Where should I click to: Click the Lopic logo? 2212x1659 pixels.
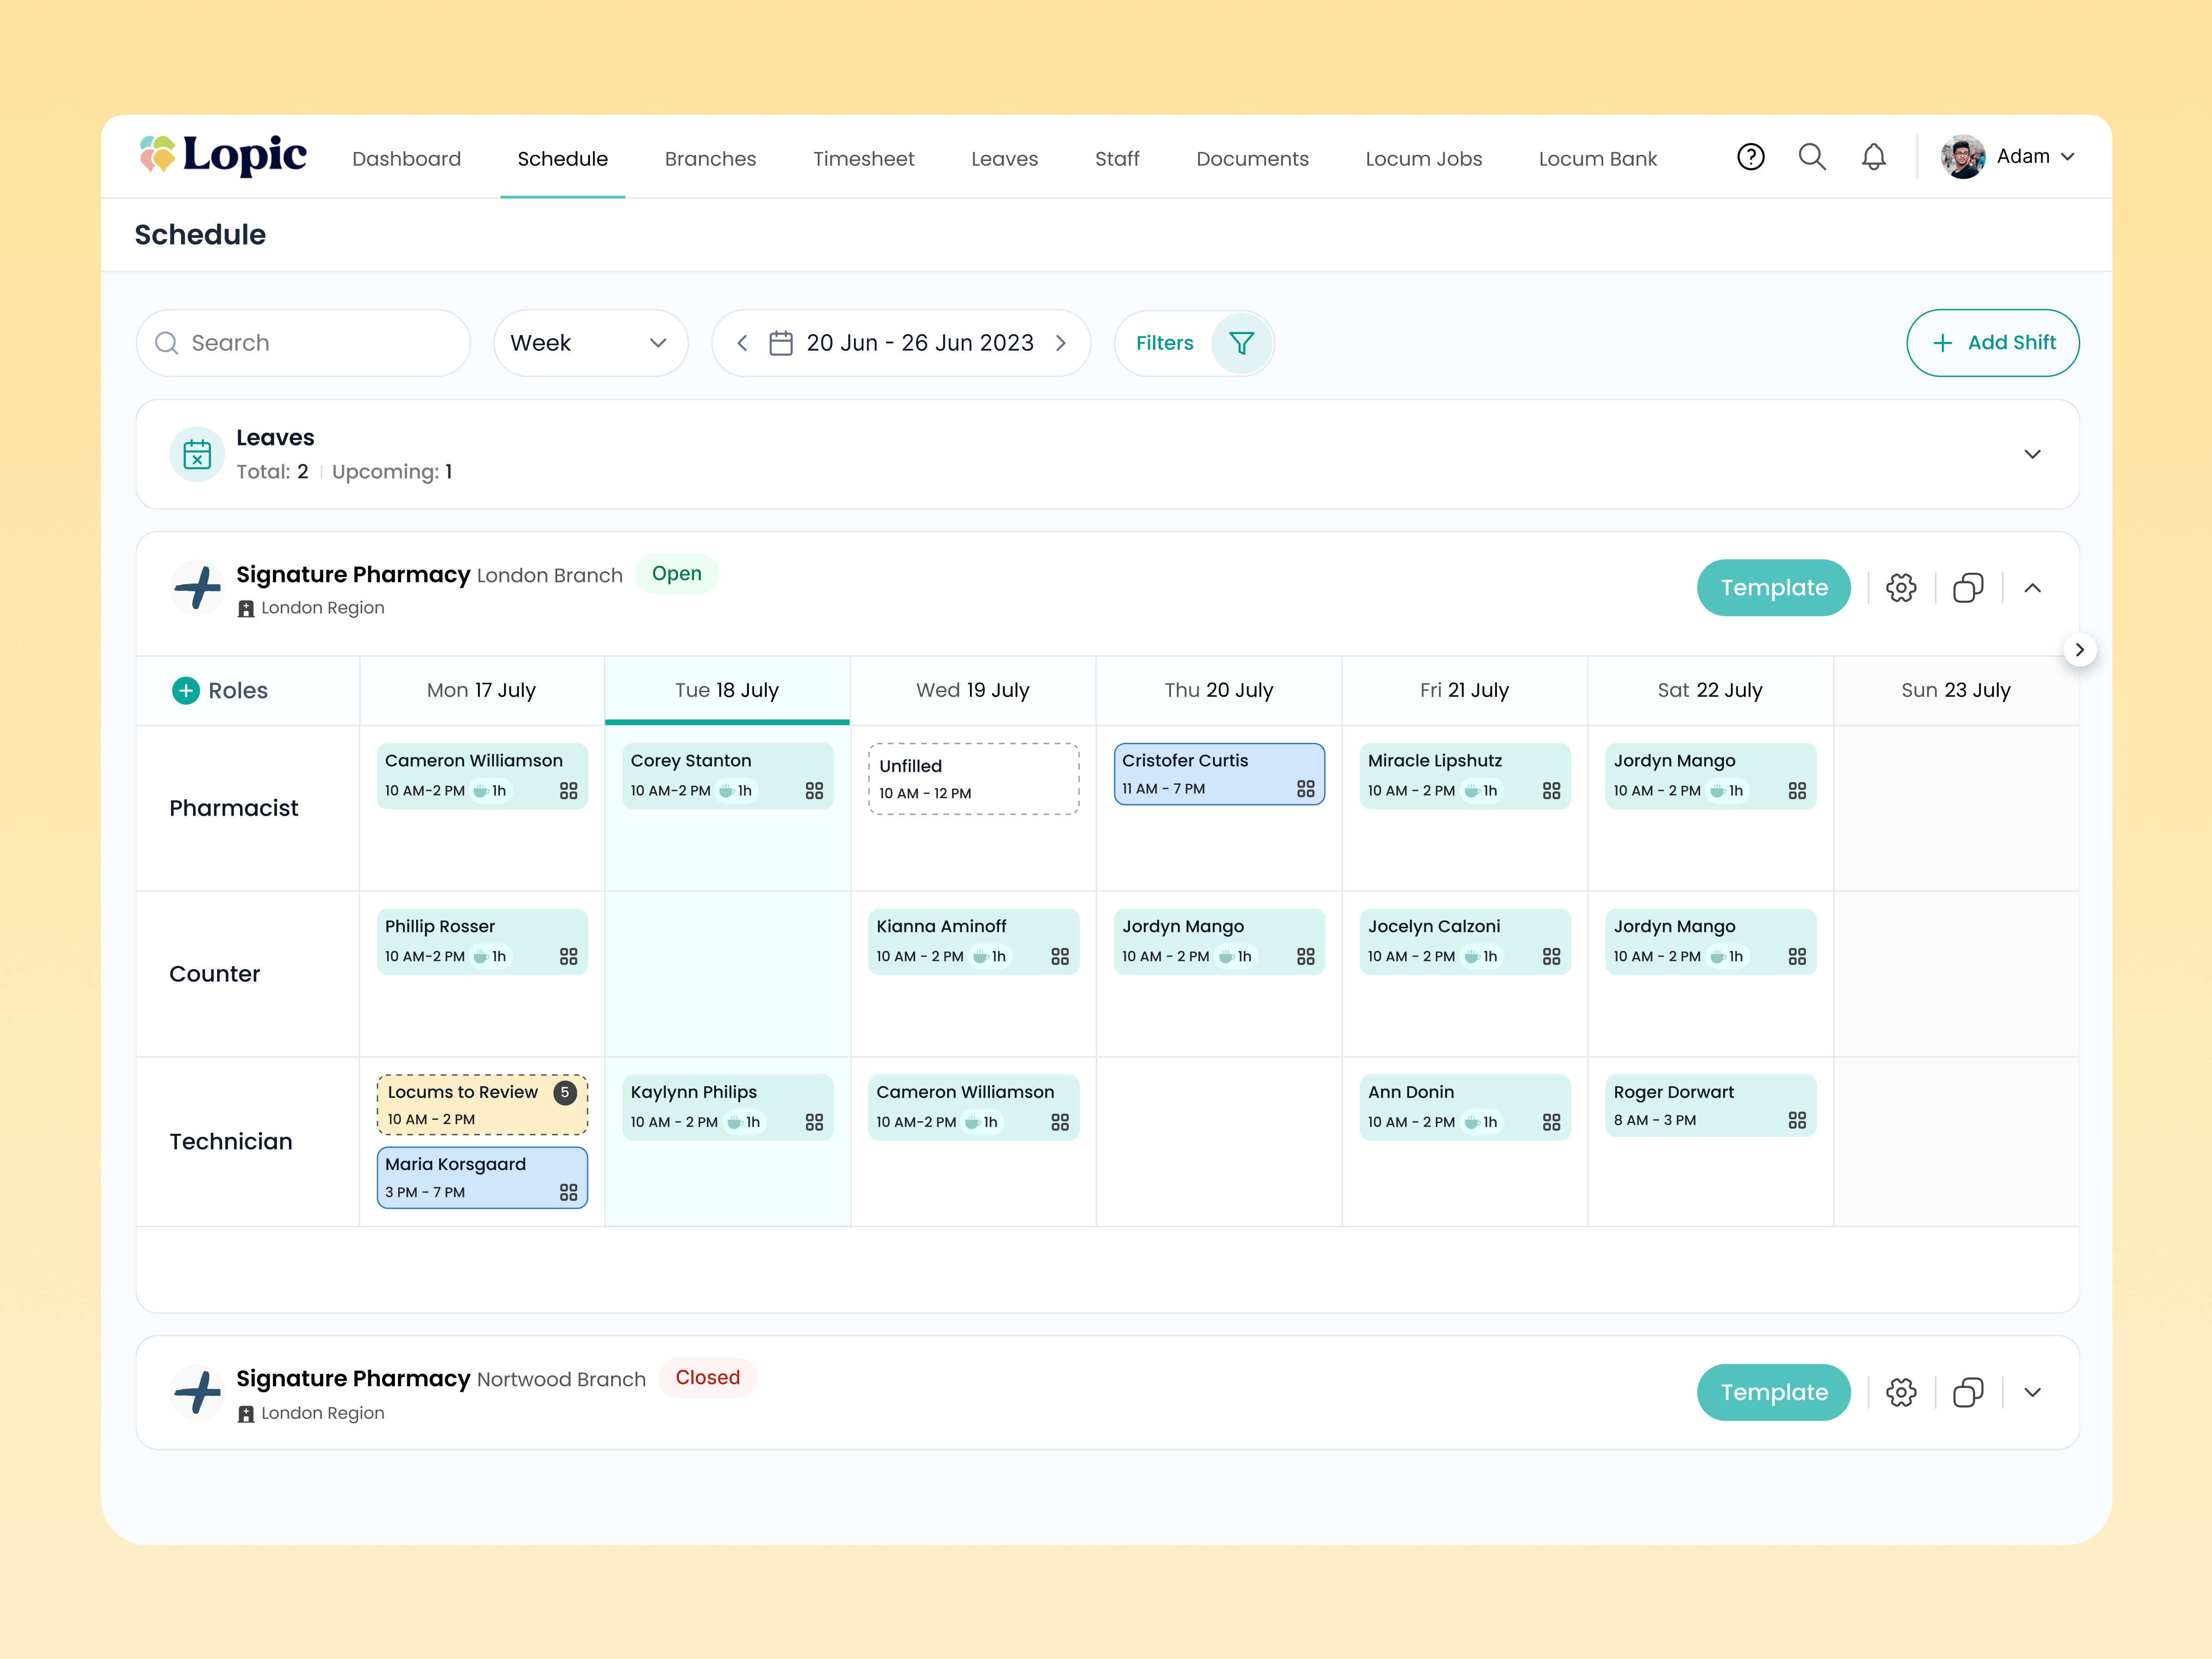[x=223, y=155]
